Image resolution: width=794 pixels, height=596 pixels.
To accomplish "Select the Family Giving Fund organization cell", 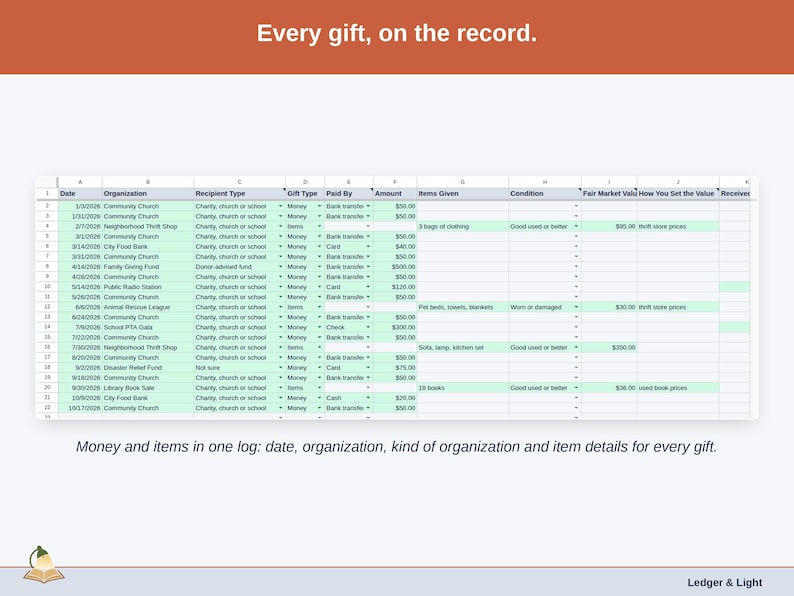I will coord(148,267).
